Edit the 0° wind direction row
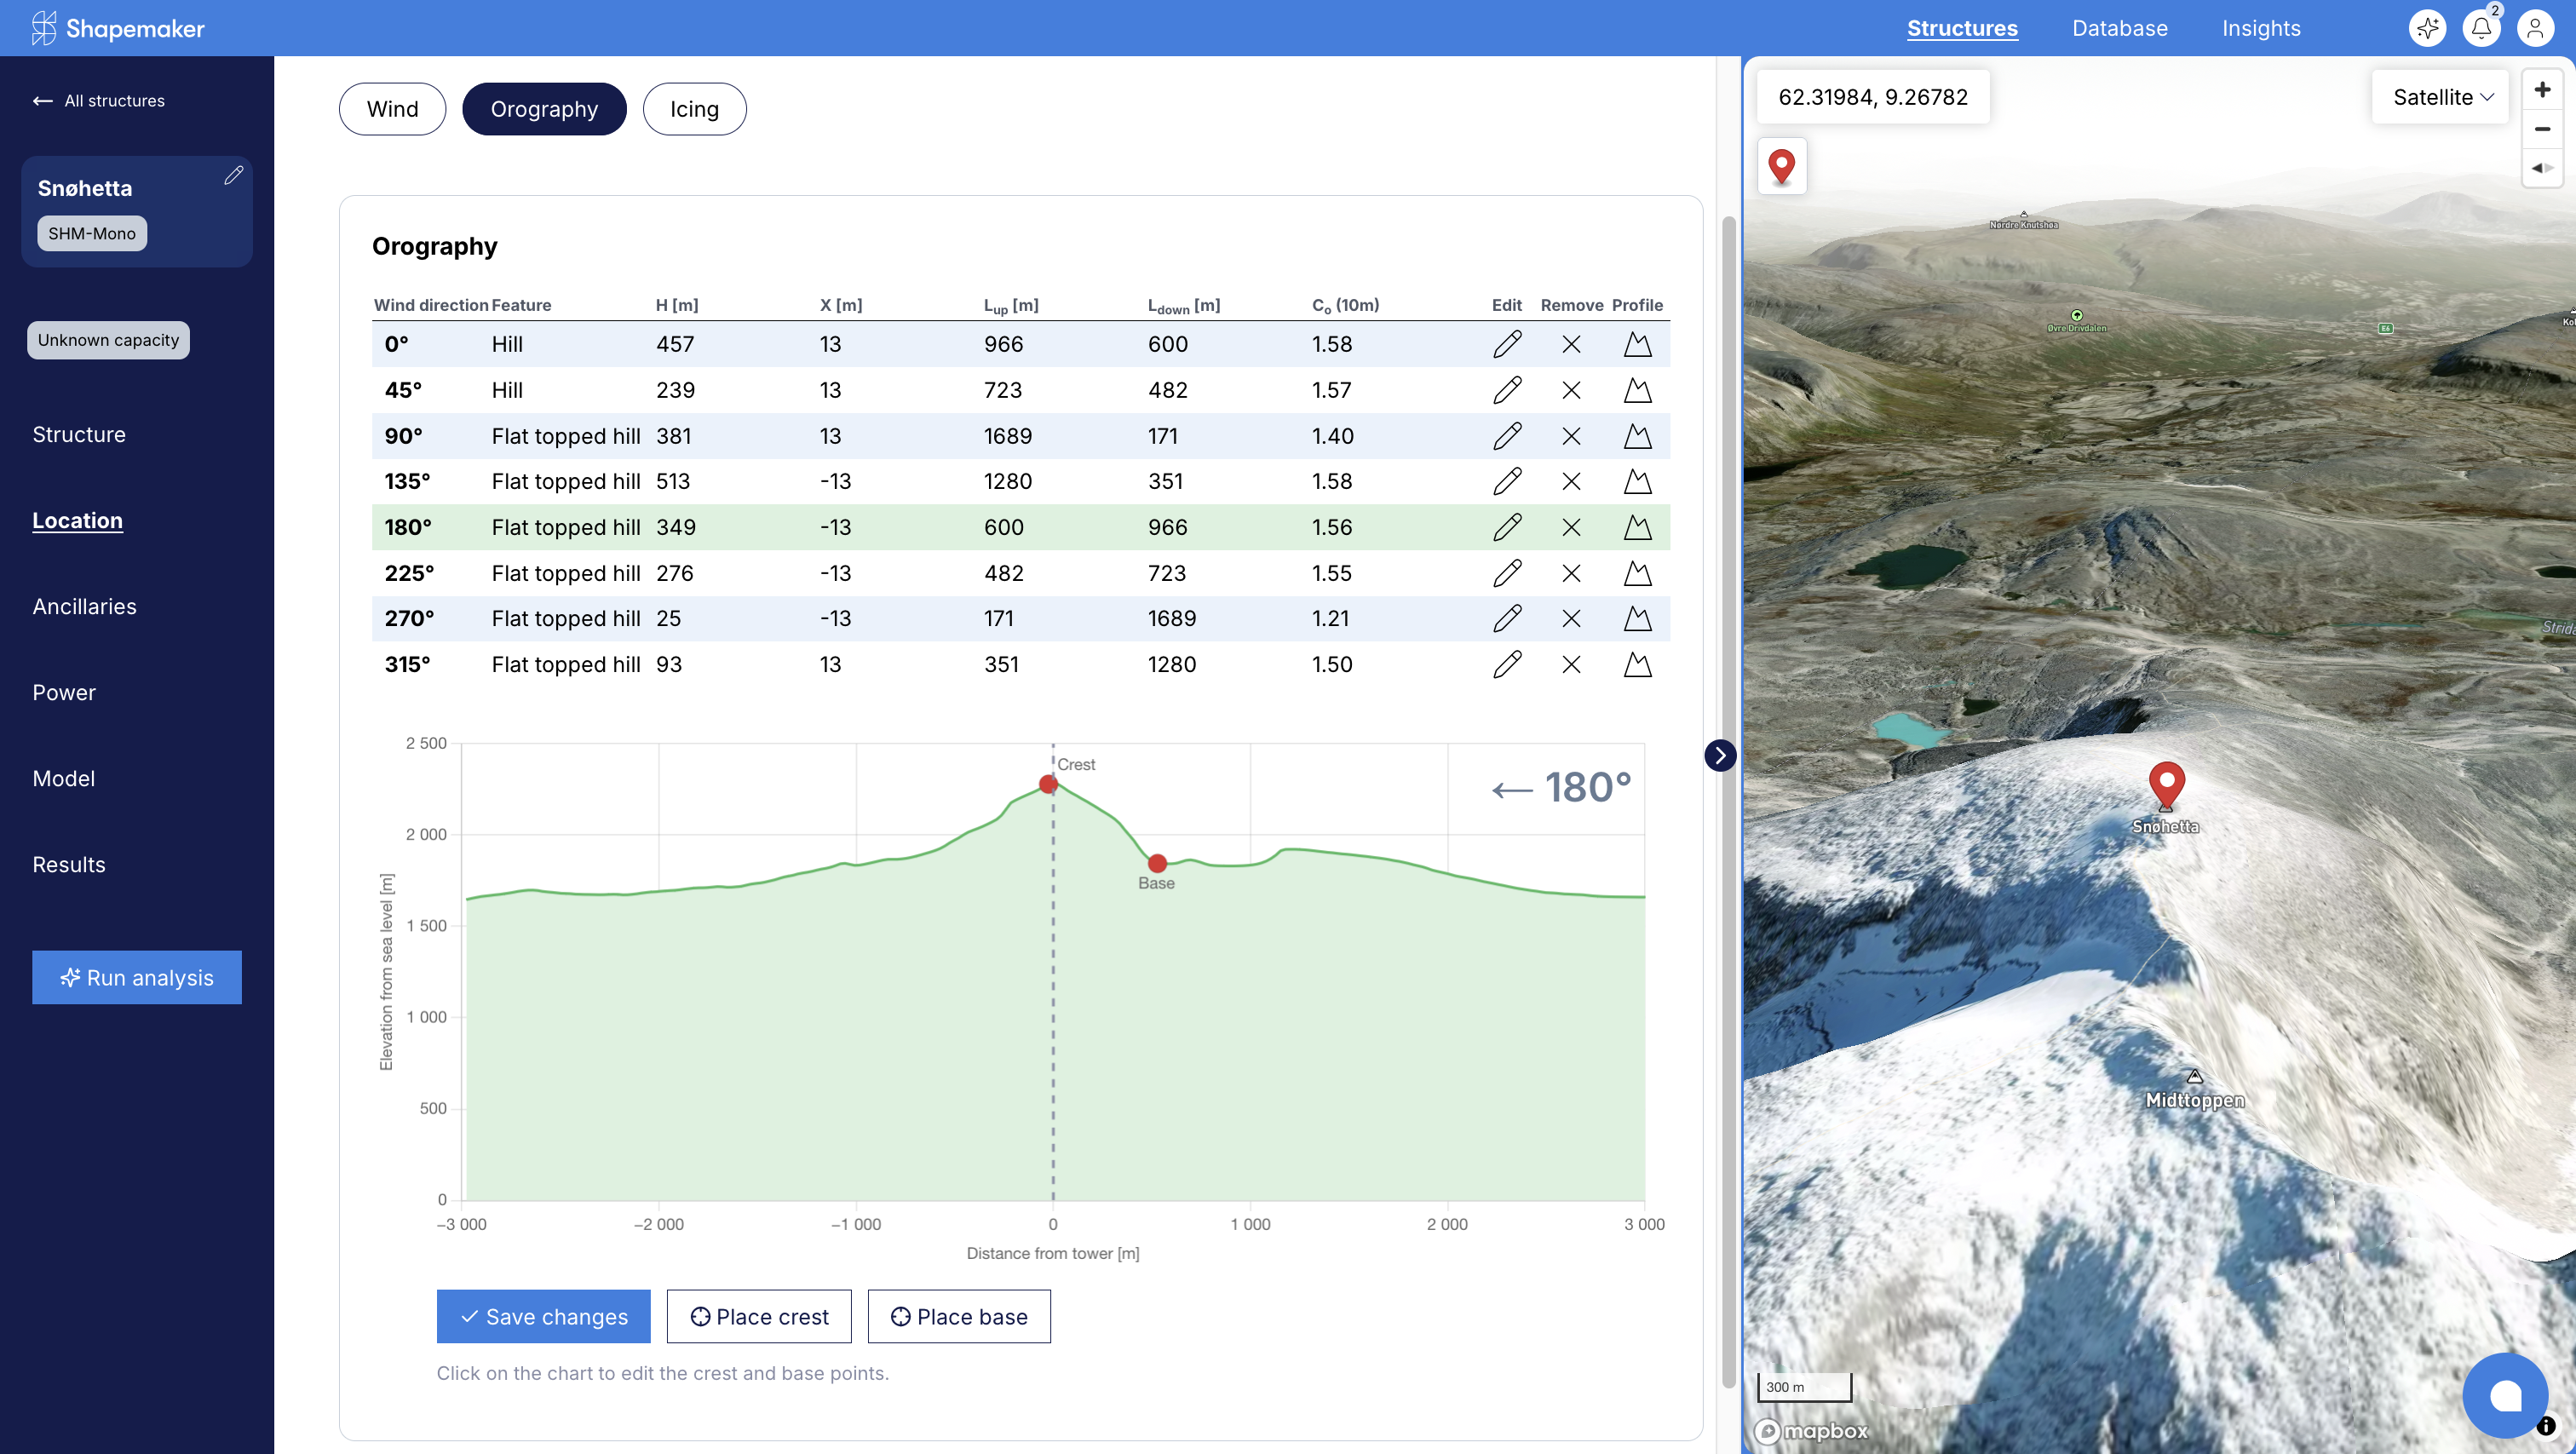This screenshot has height=1454, width=2576. (x=1507, y=344)
